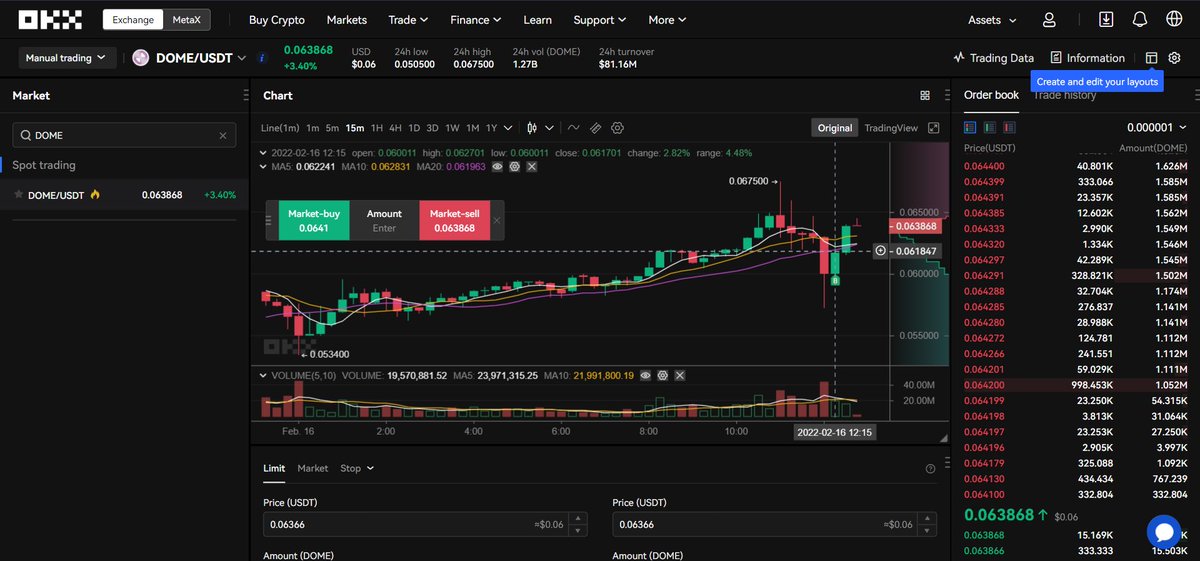Switch to Exchange mode
1200x561 pixels.
click(x=133, y=19)
